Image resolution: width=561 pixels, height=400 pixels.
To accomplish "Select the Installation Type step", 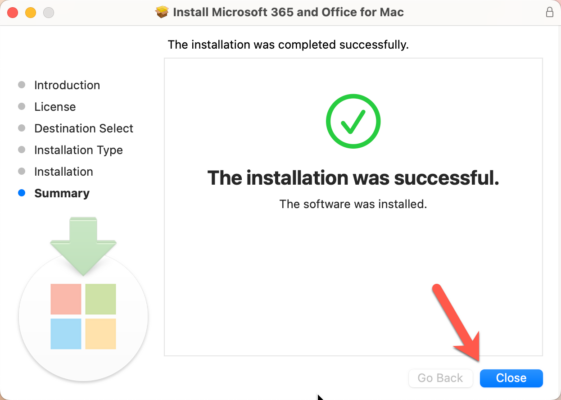I will point(78,150).
